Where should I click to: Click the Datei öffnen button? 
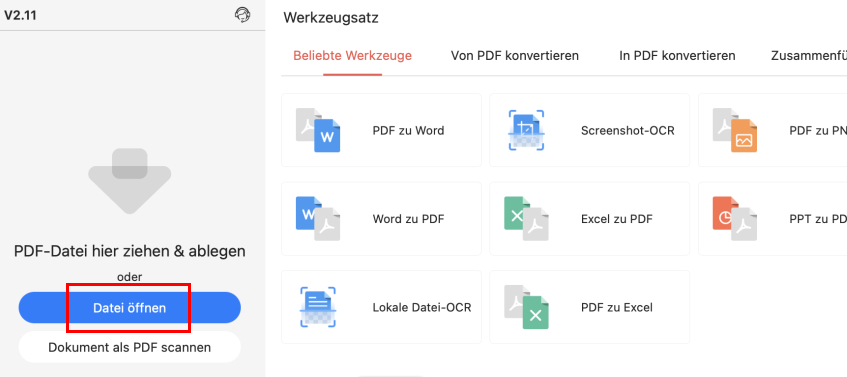pyautogui.click(x=130, y=308)
